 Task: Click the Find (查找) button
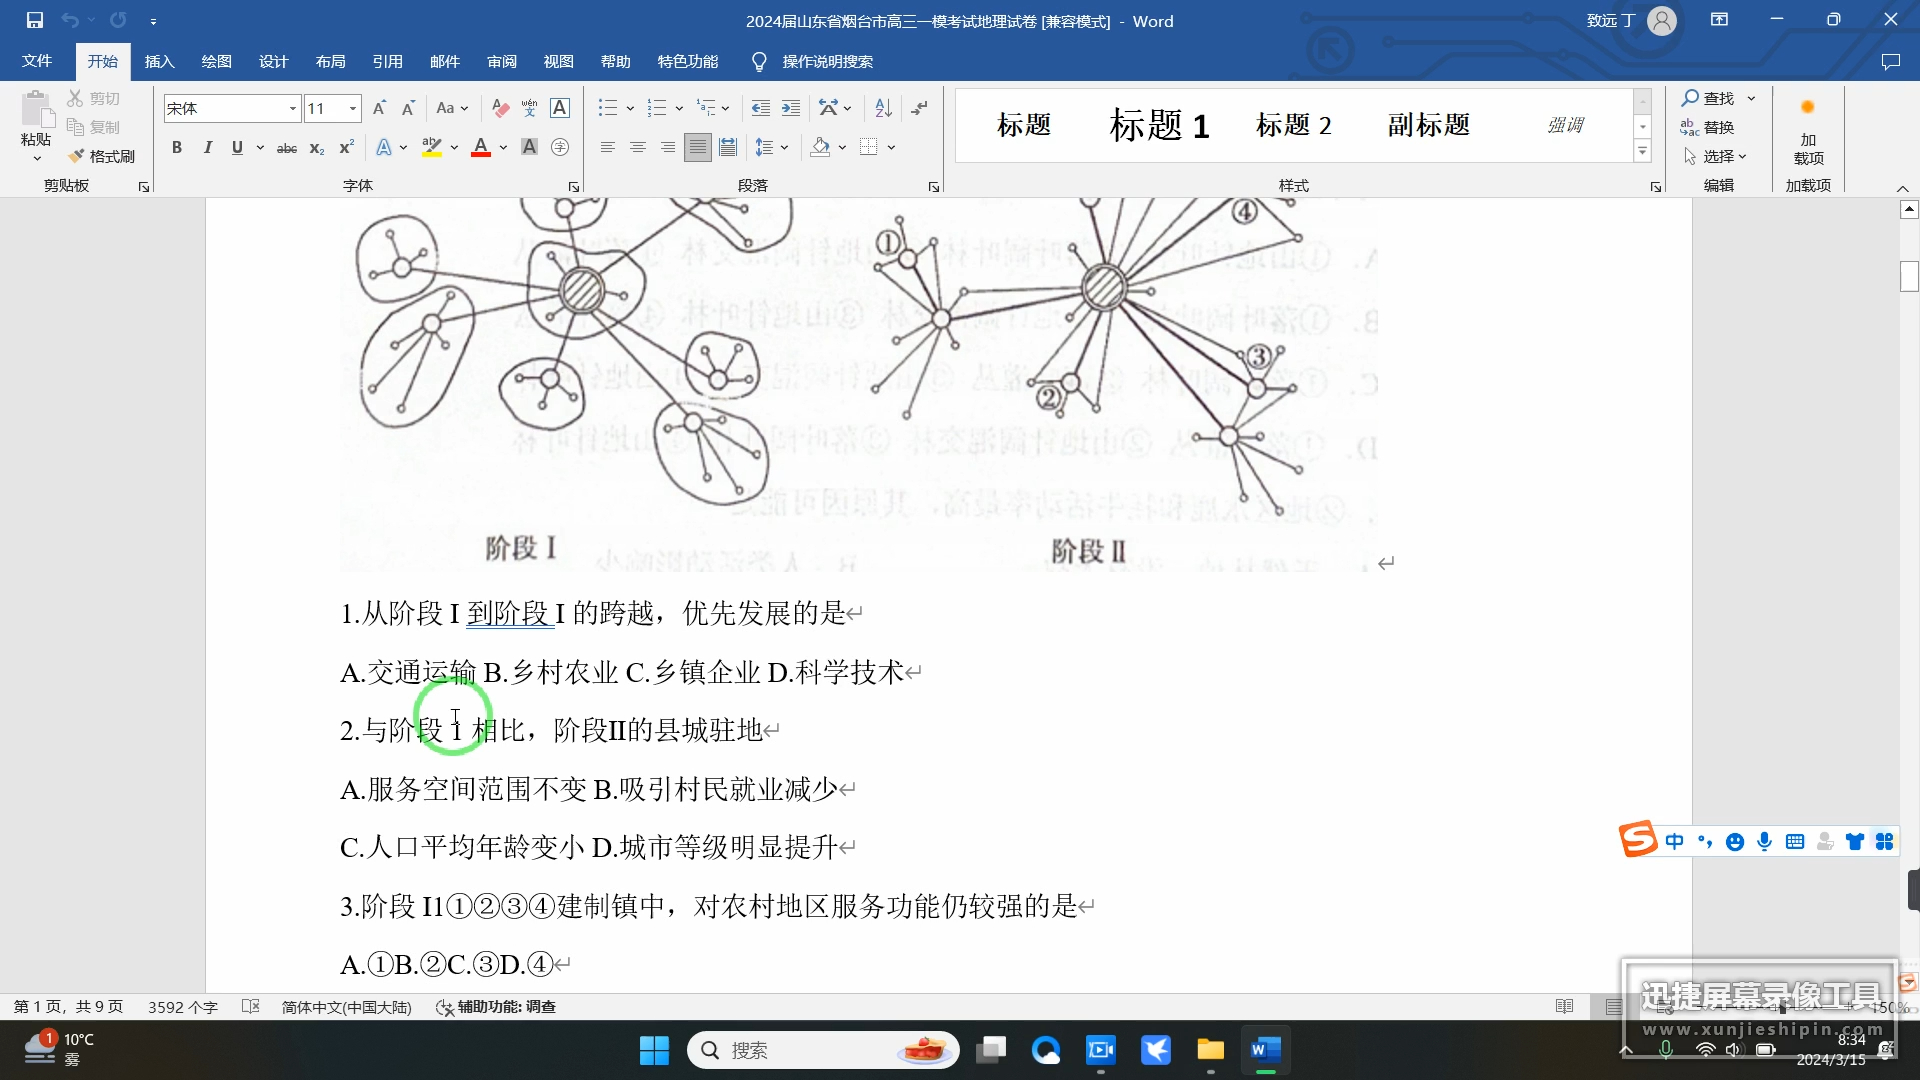pos(1709,98)
